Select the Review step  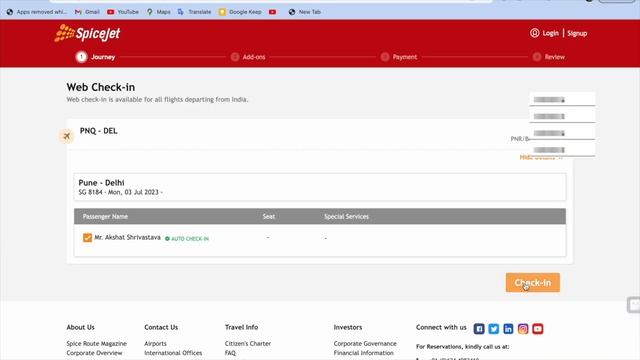click(549, 57)
